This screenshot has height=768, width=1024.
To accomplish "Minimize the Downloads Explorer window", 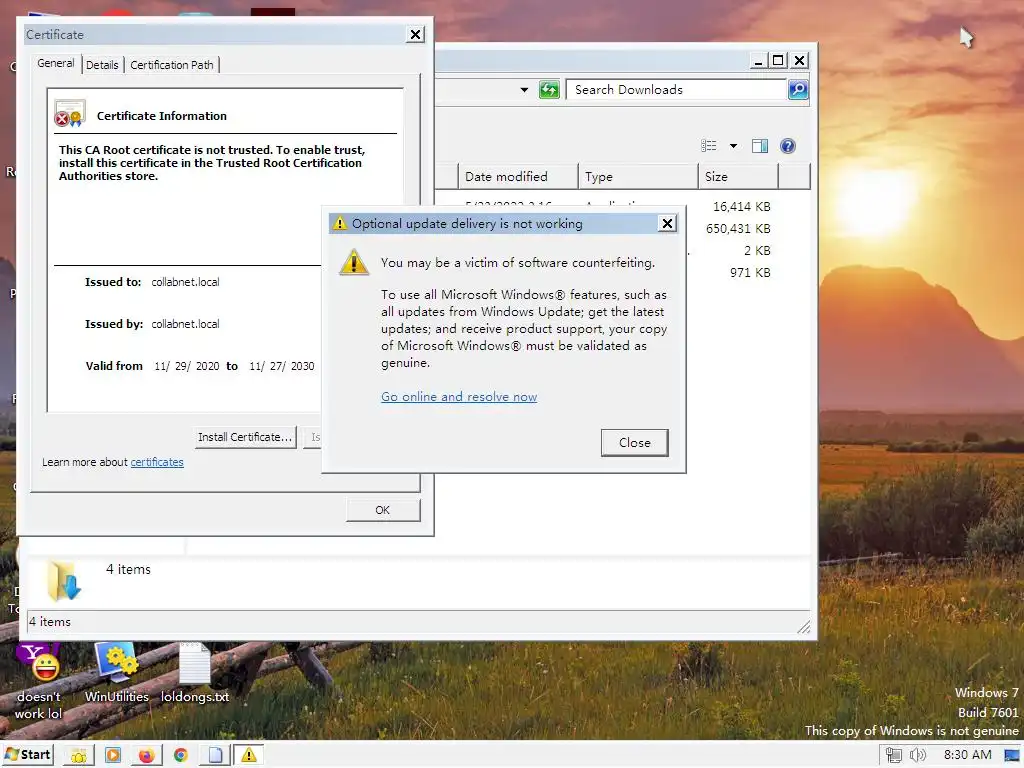I will coord(758,61).
